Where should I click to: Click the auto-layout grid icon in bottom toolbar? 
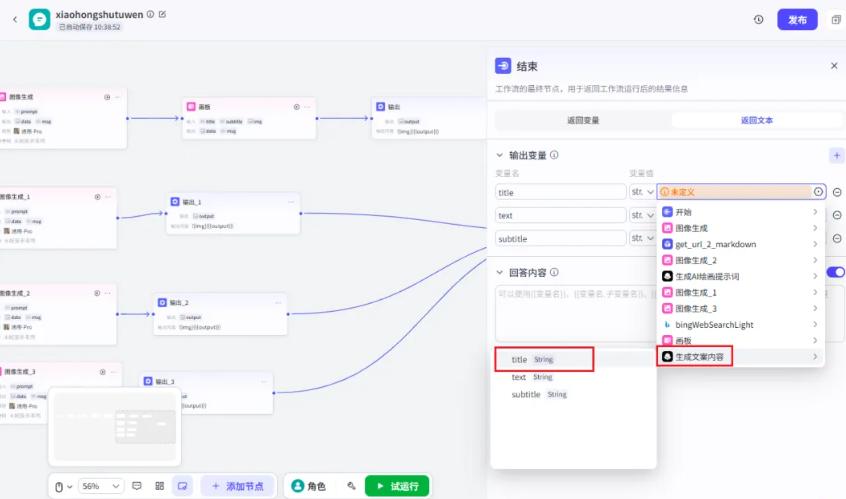point(160,486)
